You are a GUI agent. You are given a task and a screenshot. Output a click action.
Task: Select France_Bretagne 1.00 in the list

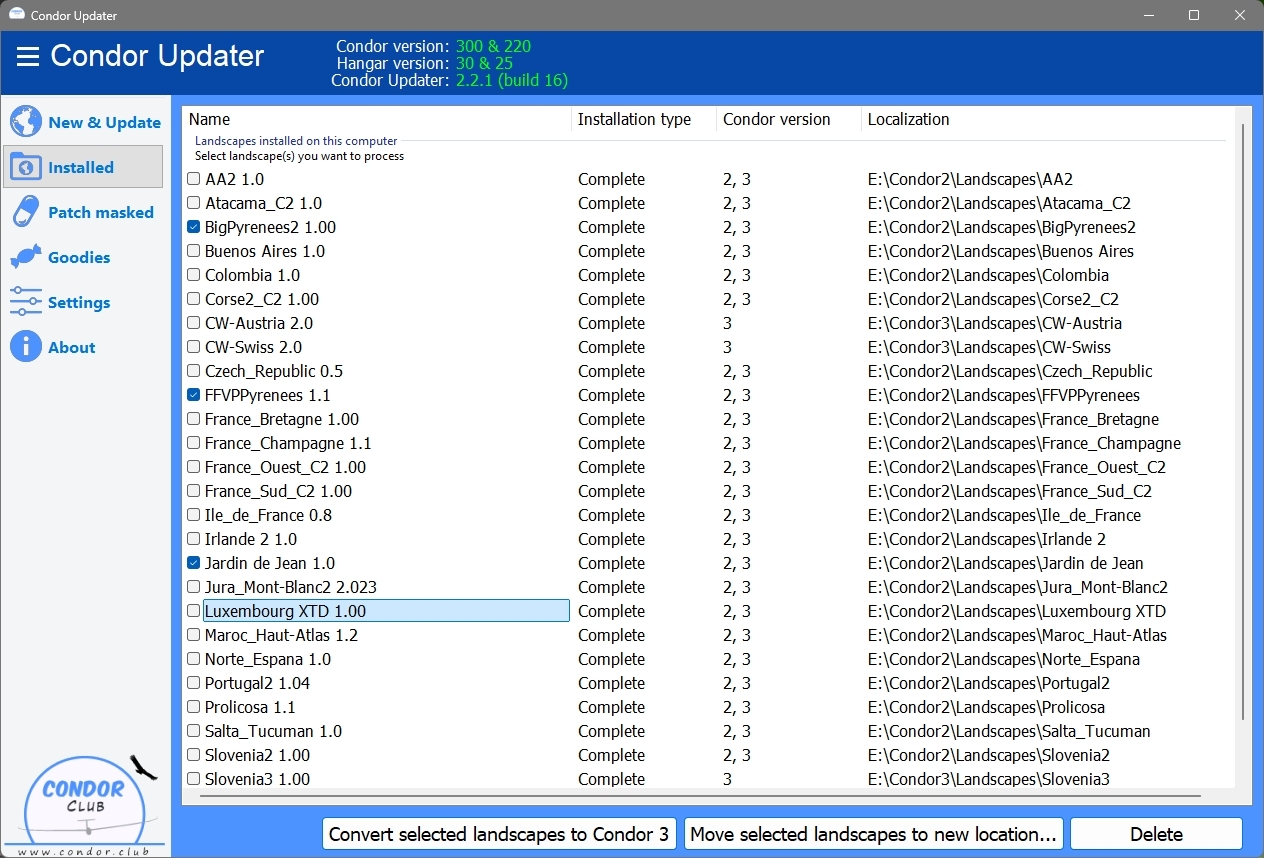[281, 419]
